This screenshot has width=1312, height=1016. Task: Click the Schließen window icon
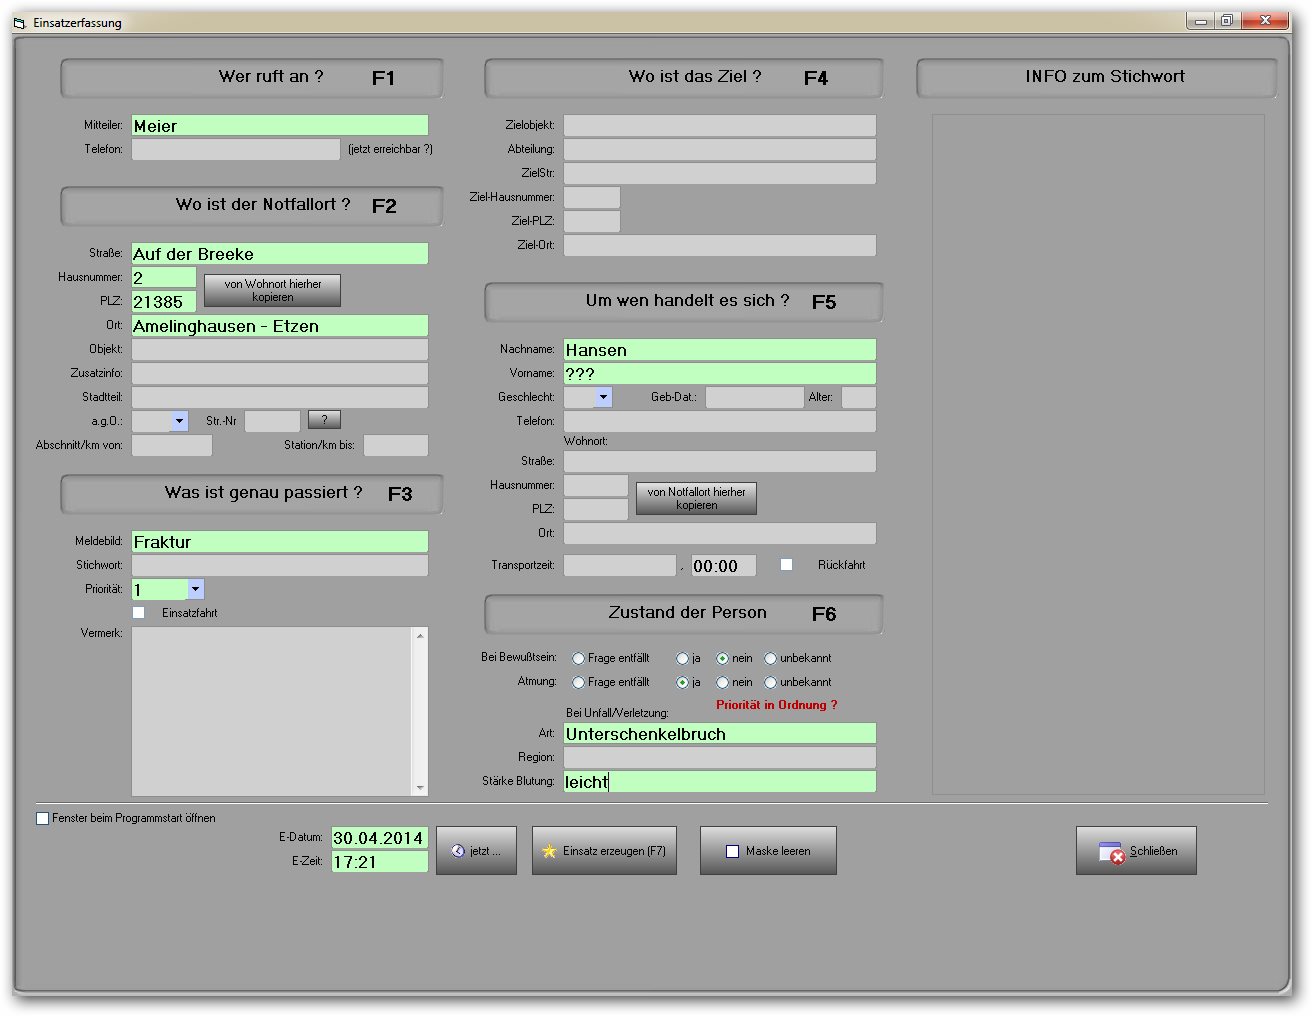click(x=1111, y=852)
